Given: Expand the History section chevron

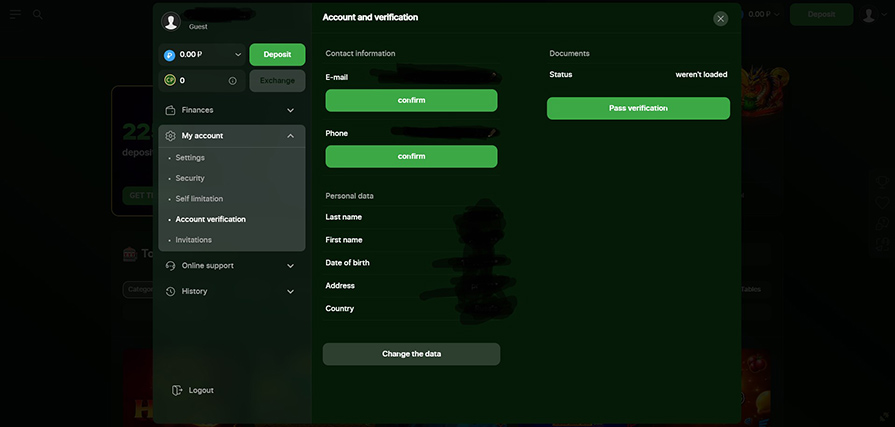Looking at the screenshot, I should pos(290,291).
